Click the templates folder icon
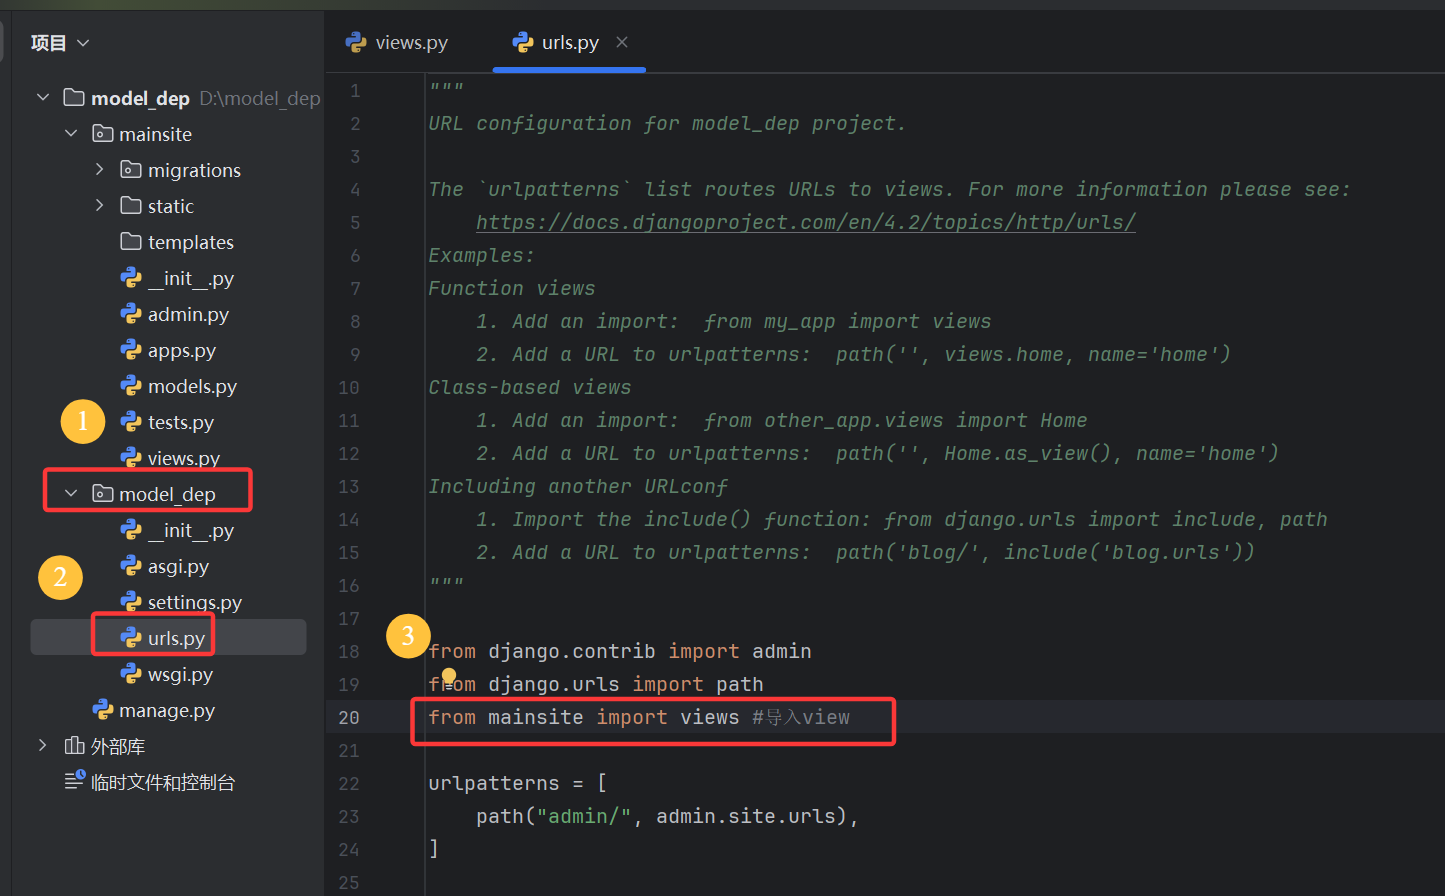 click(x=131, y=242)
